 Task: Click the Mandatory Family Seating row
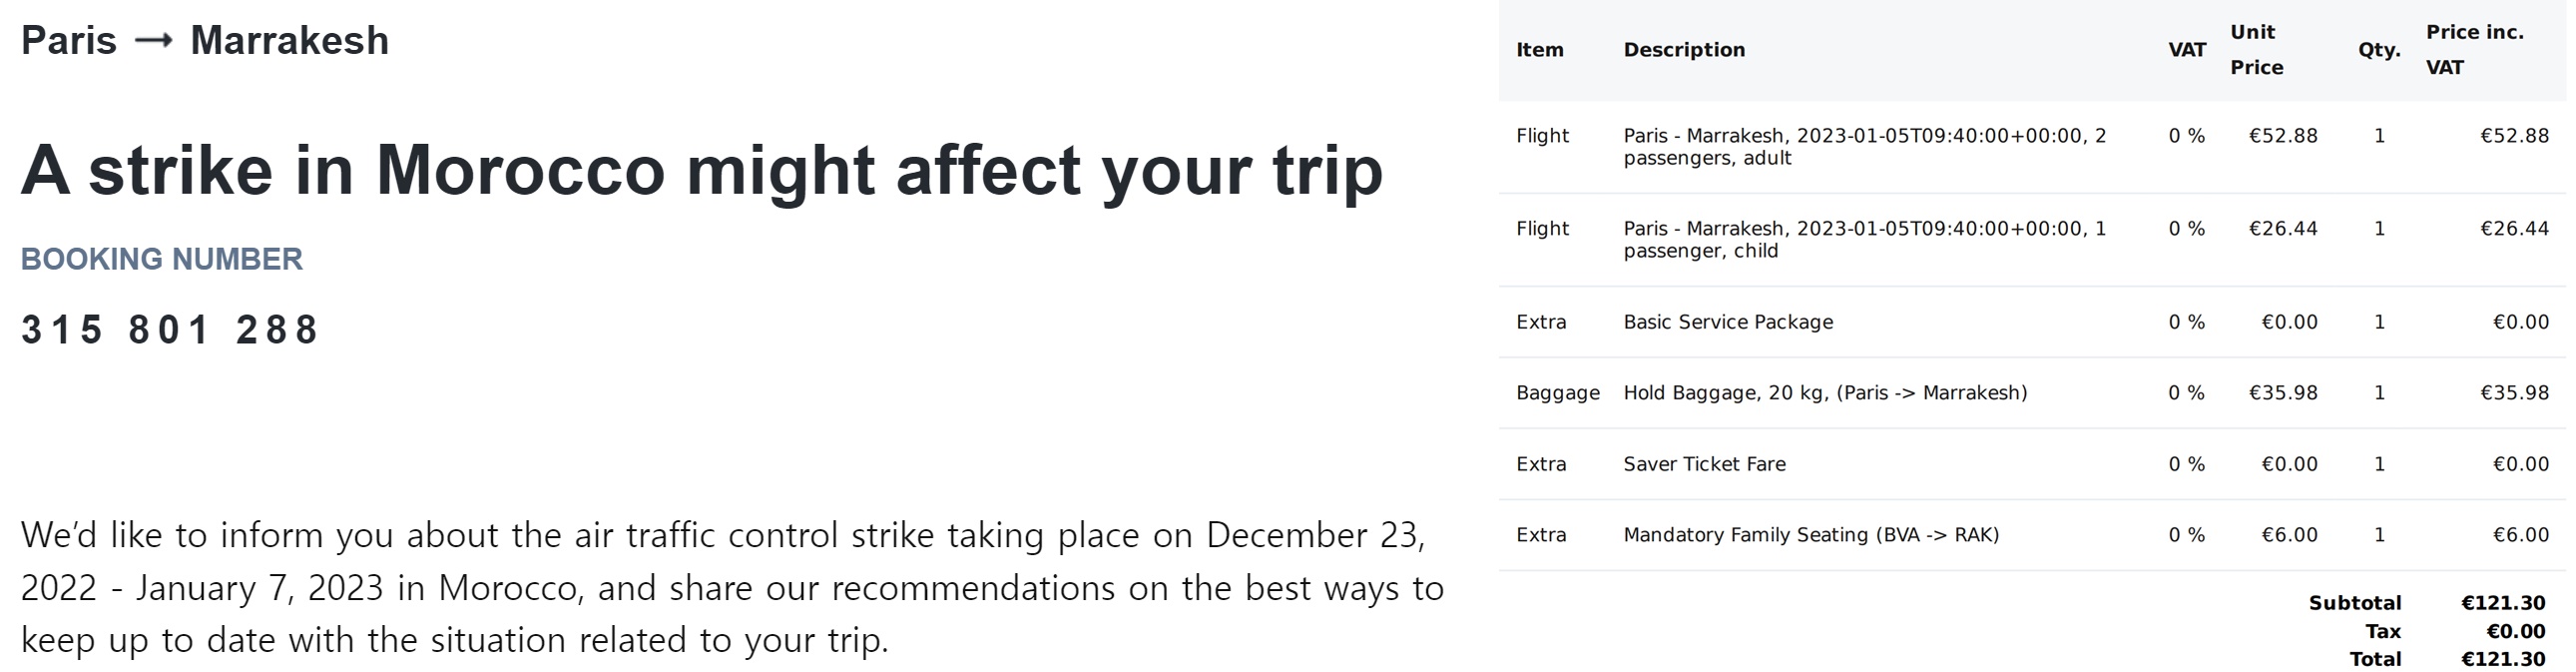[x=2032, y=535]
